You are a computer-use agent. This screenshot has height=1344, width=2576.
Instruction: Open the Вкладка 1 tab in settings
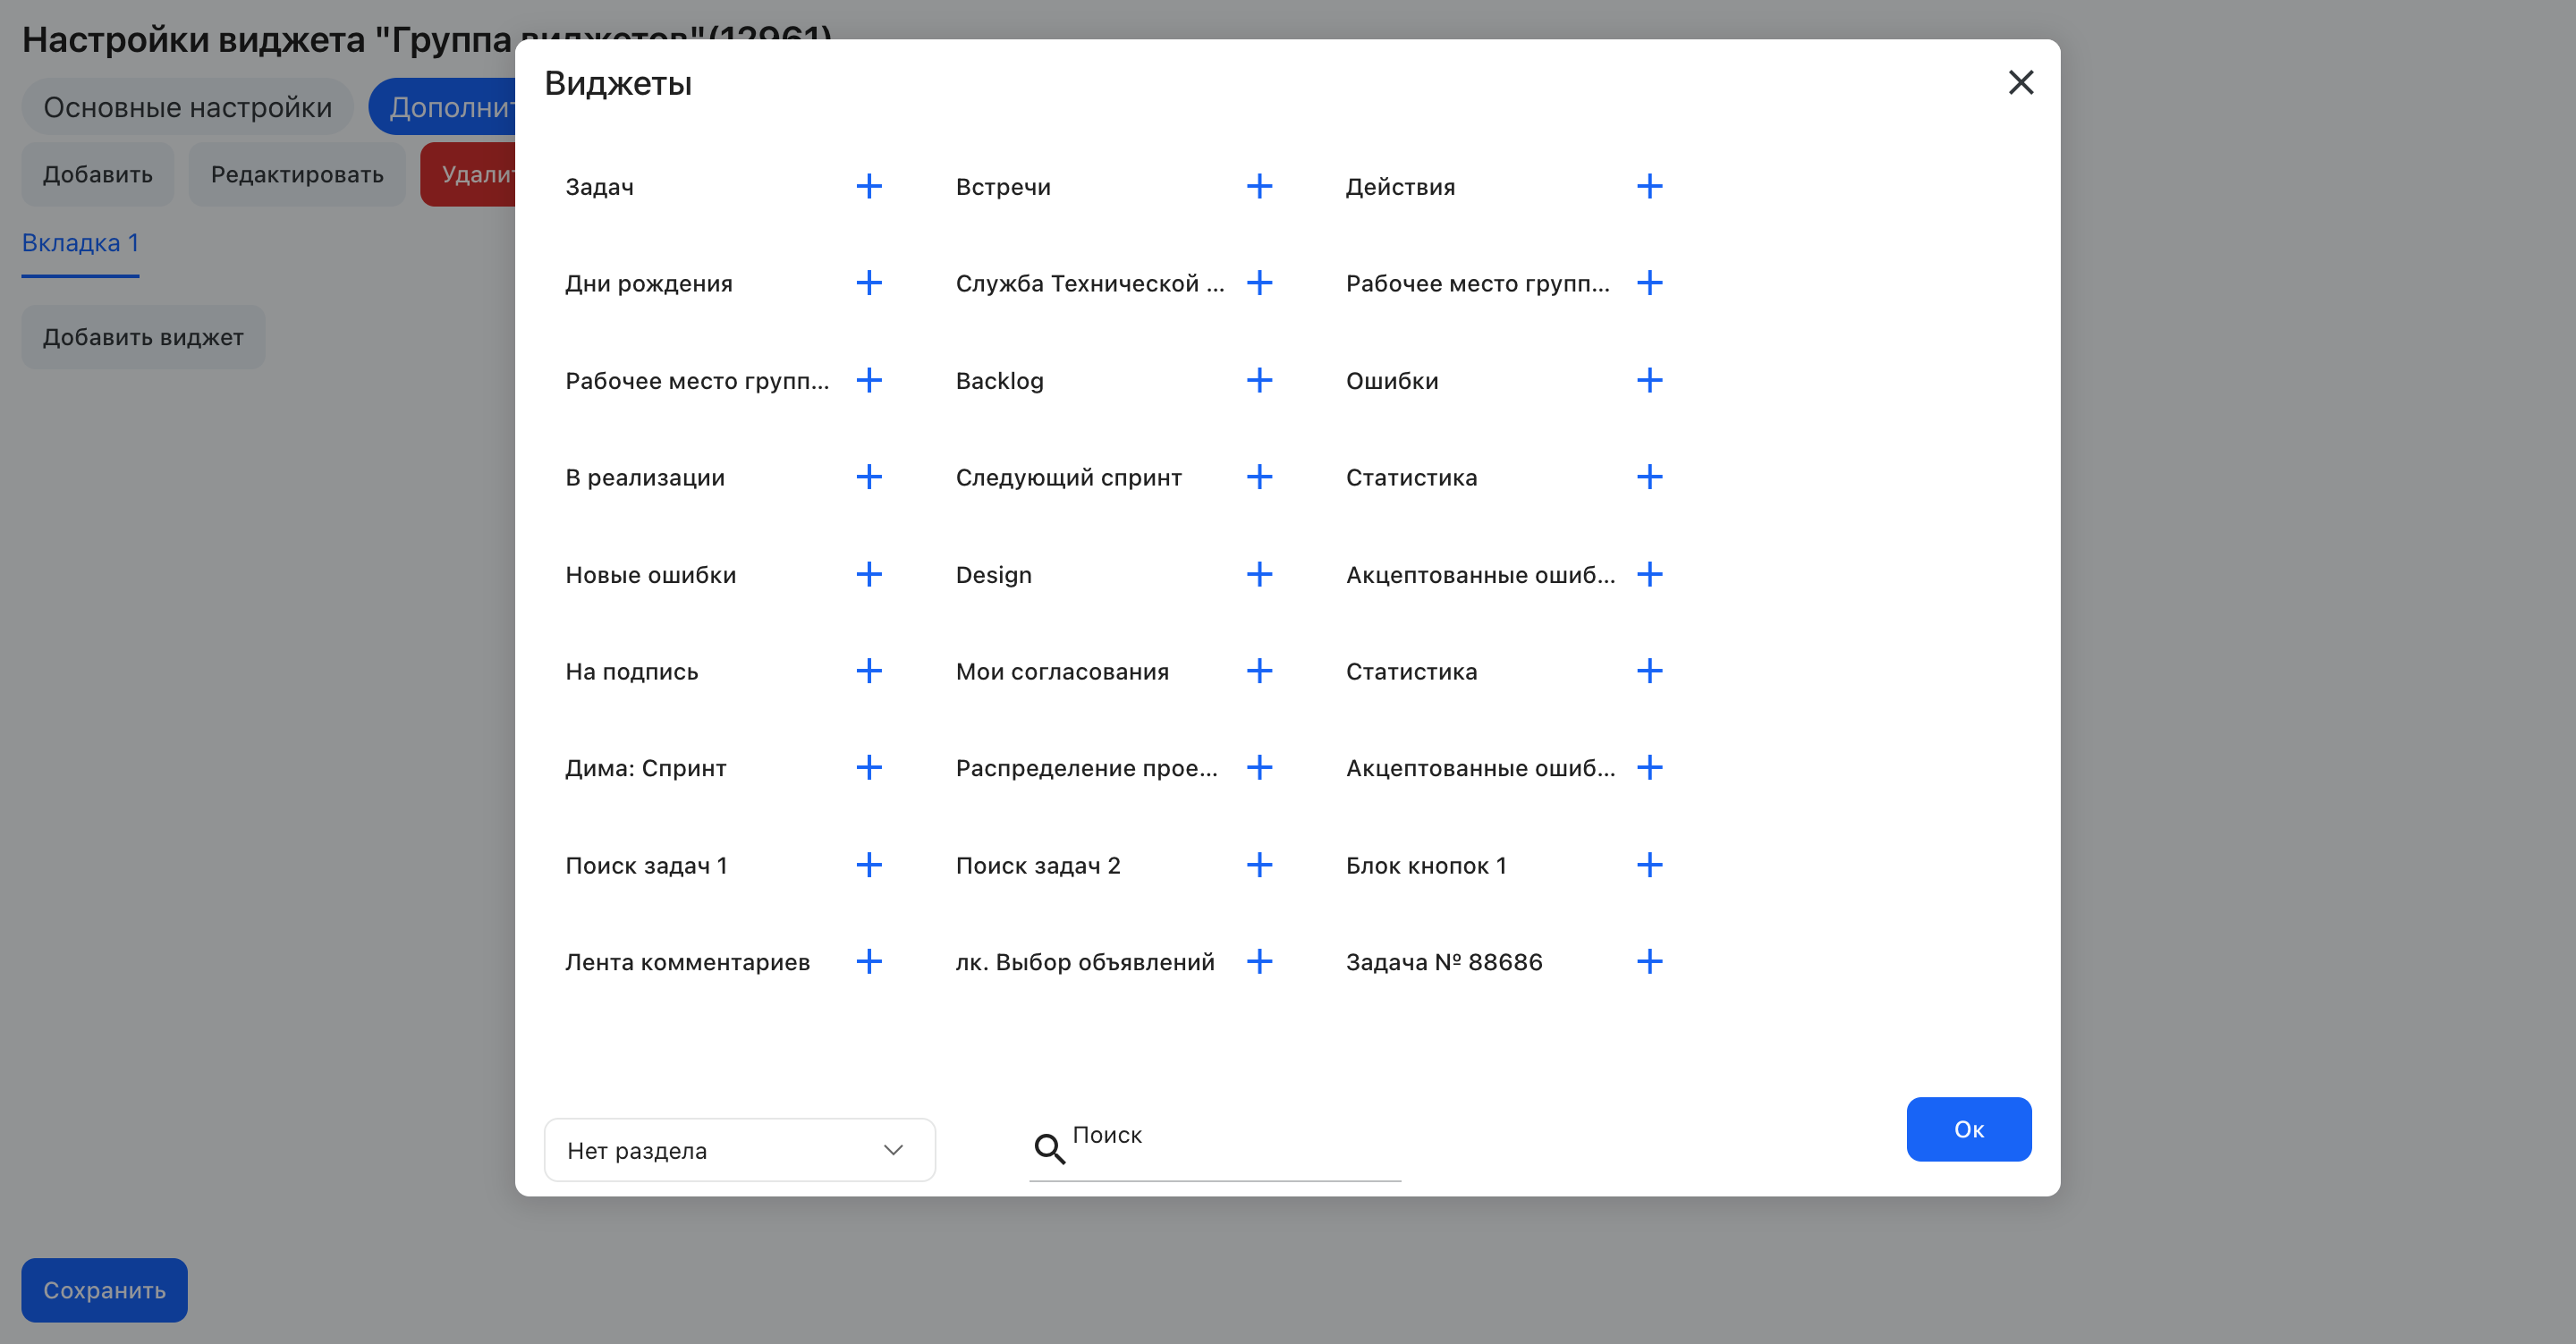pyautogui.click(x=80, y=243)
